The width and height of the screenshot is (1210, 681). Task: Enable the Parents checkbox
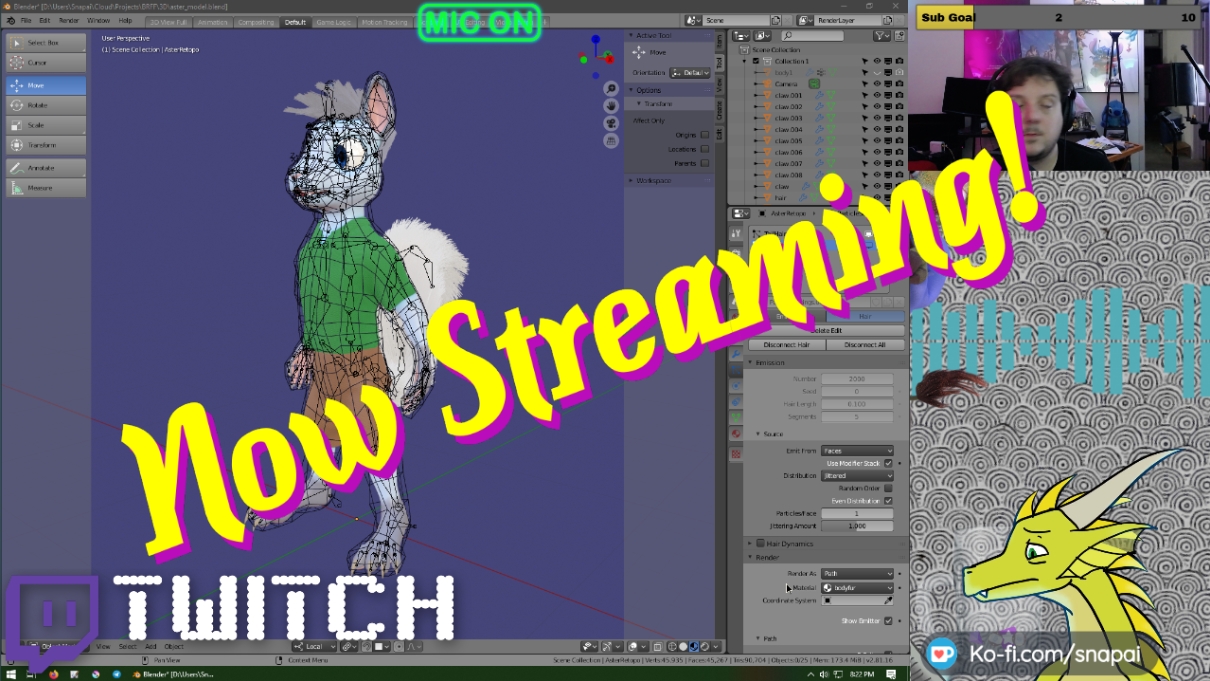(705, 163)
